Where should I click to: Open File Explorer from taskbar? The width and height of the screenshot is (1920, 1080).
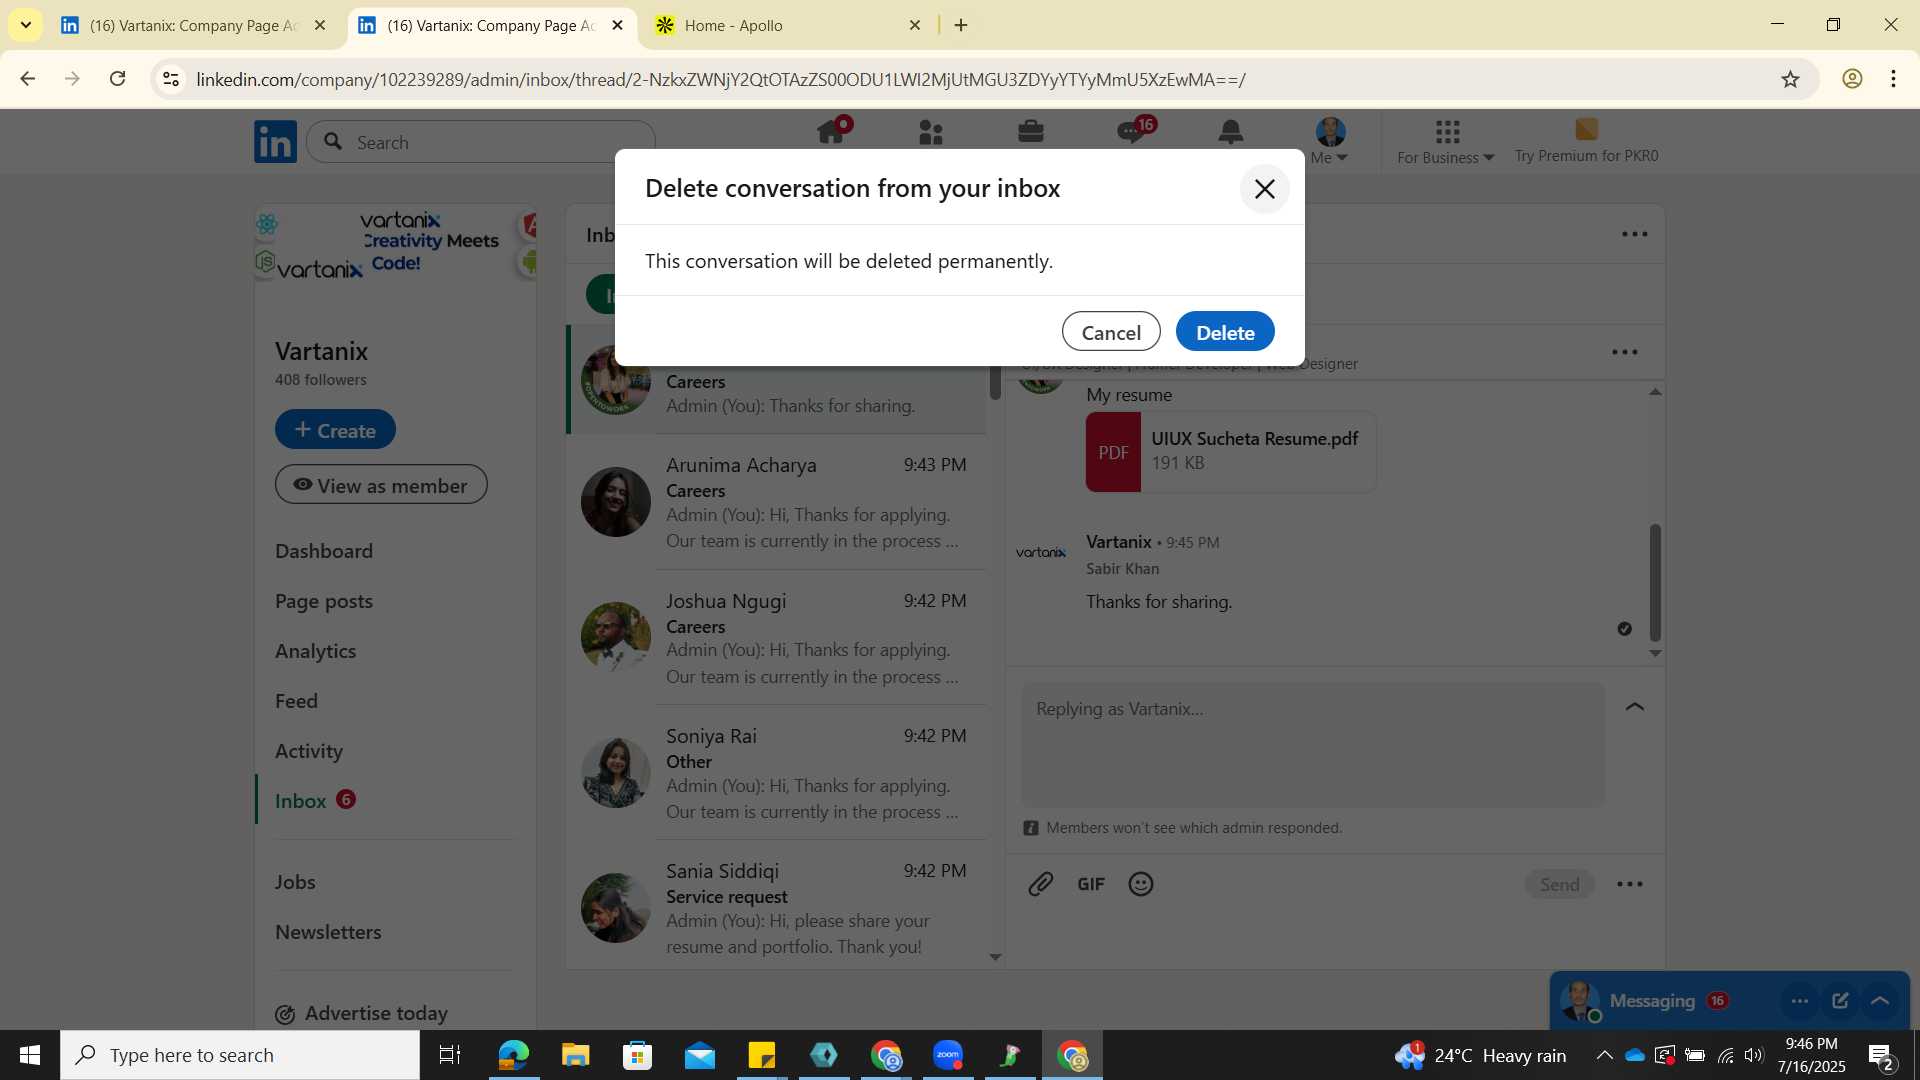[x=576, y=1055]
